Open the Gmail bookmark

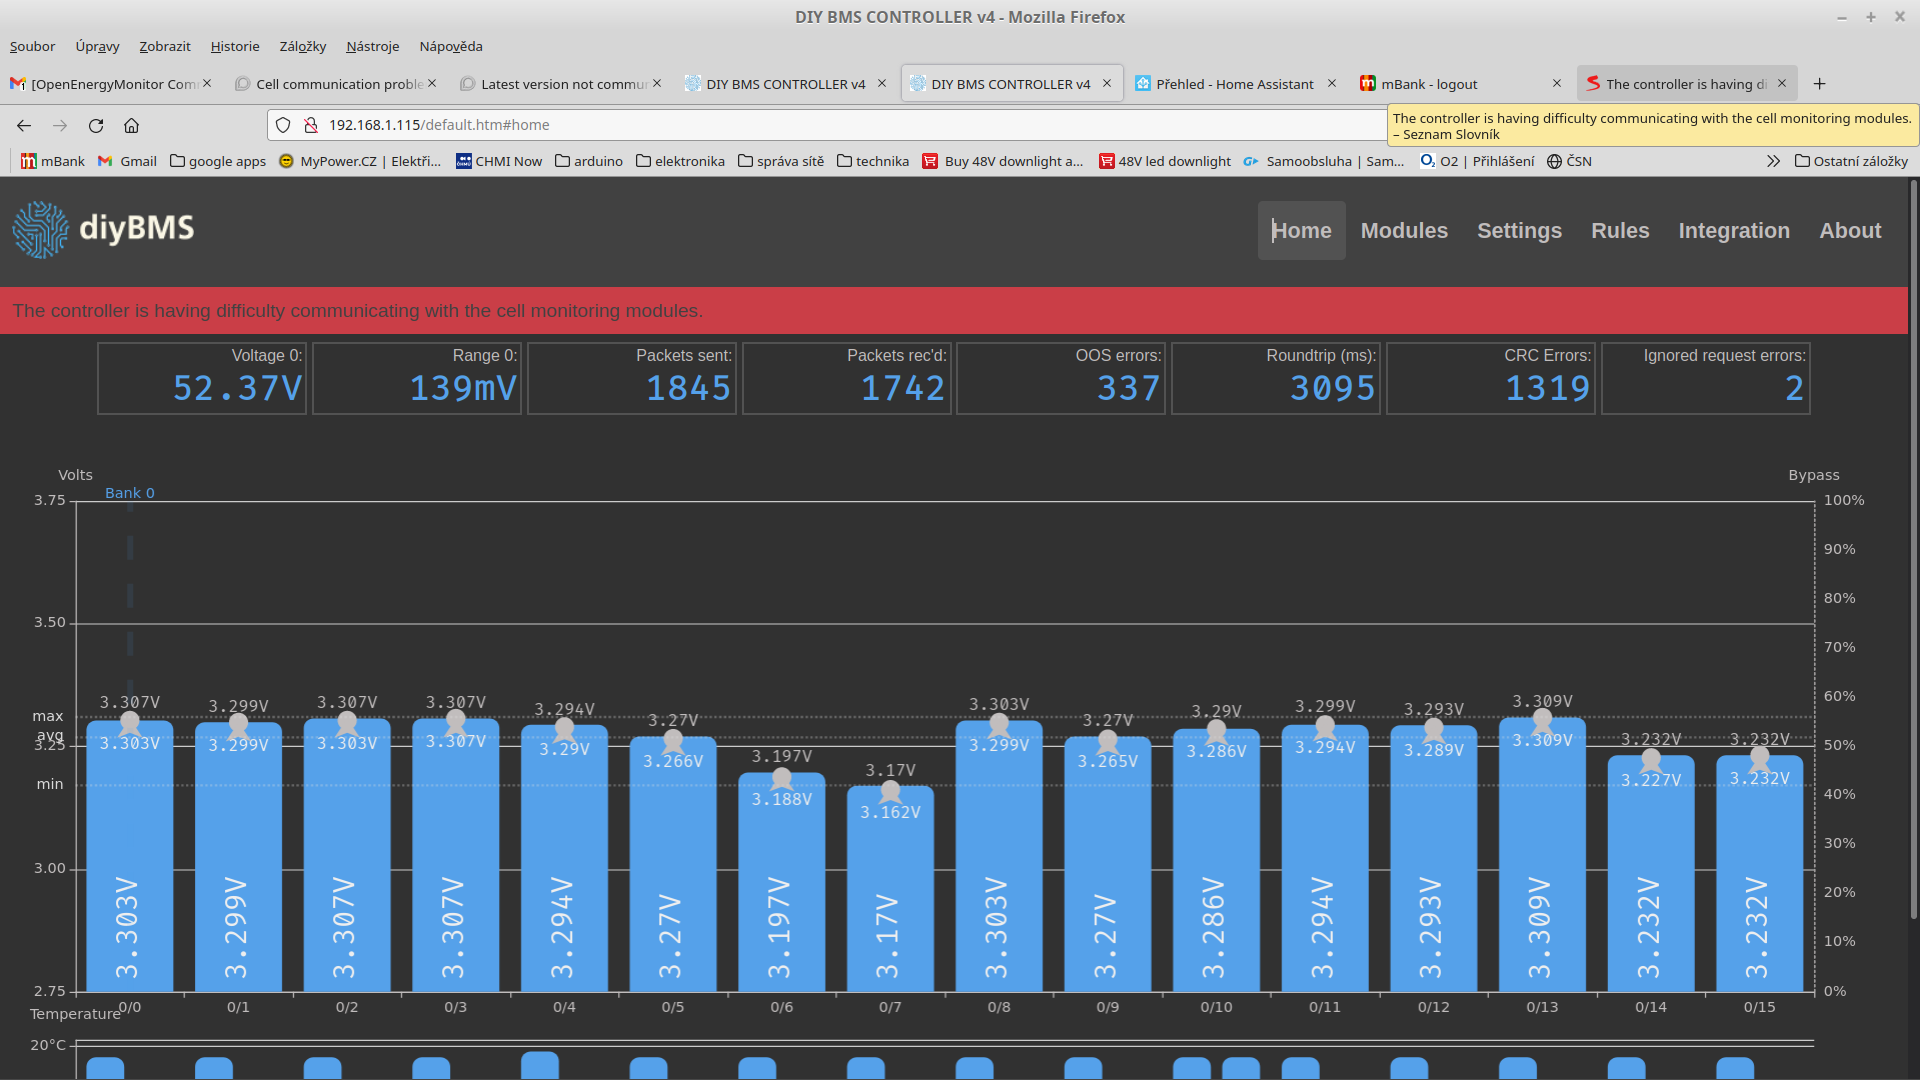pos(127,161)
